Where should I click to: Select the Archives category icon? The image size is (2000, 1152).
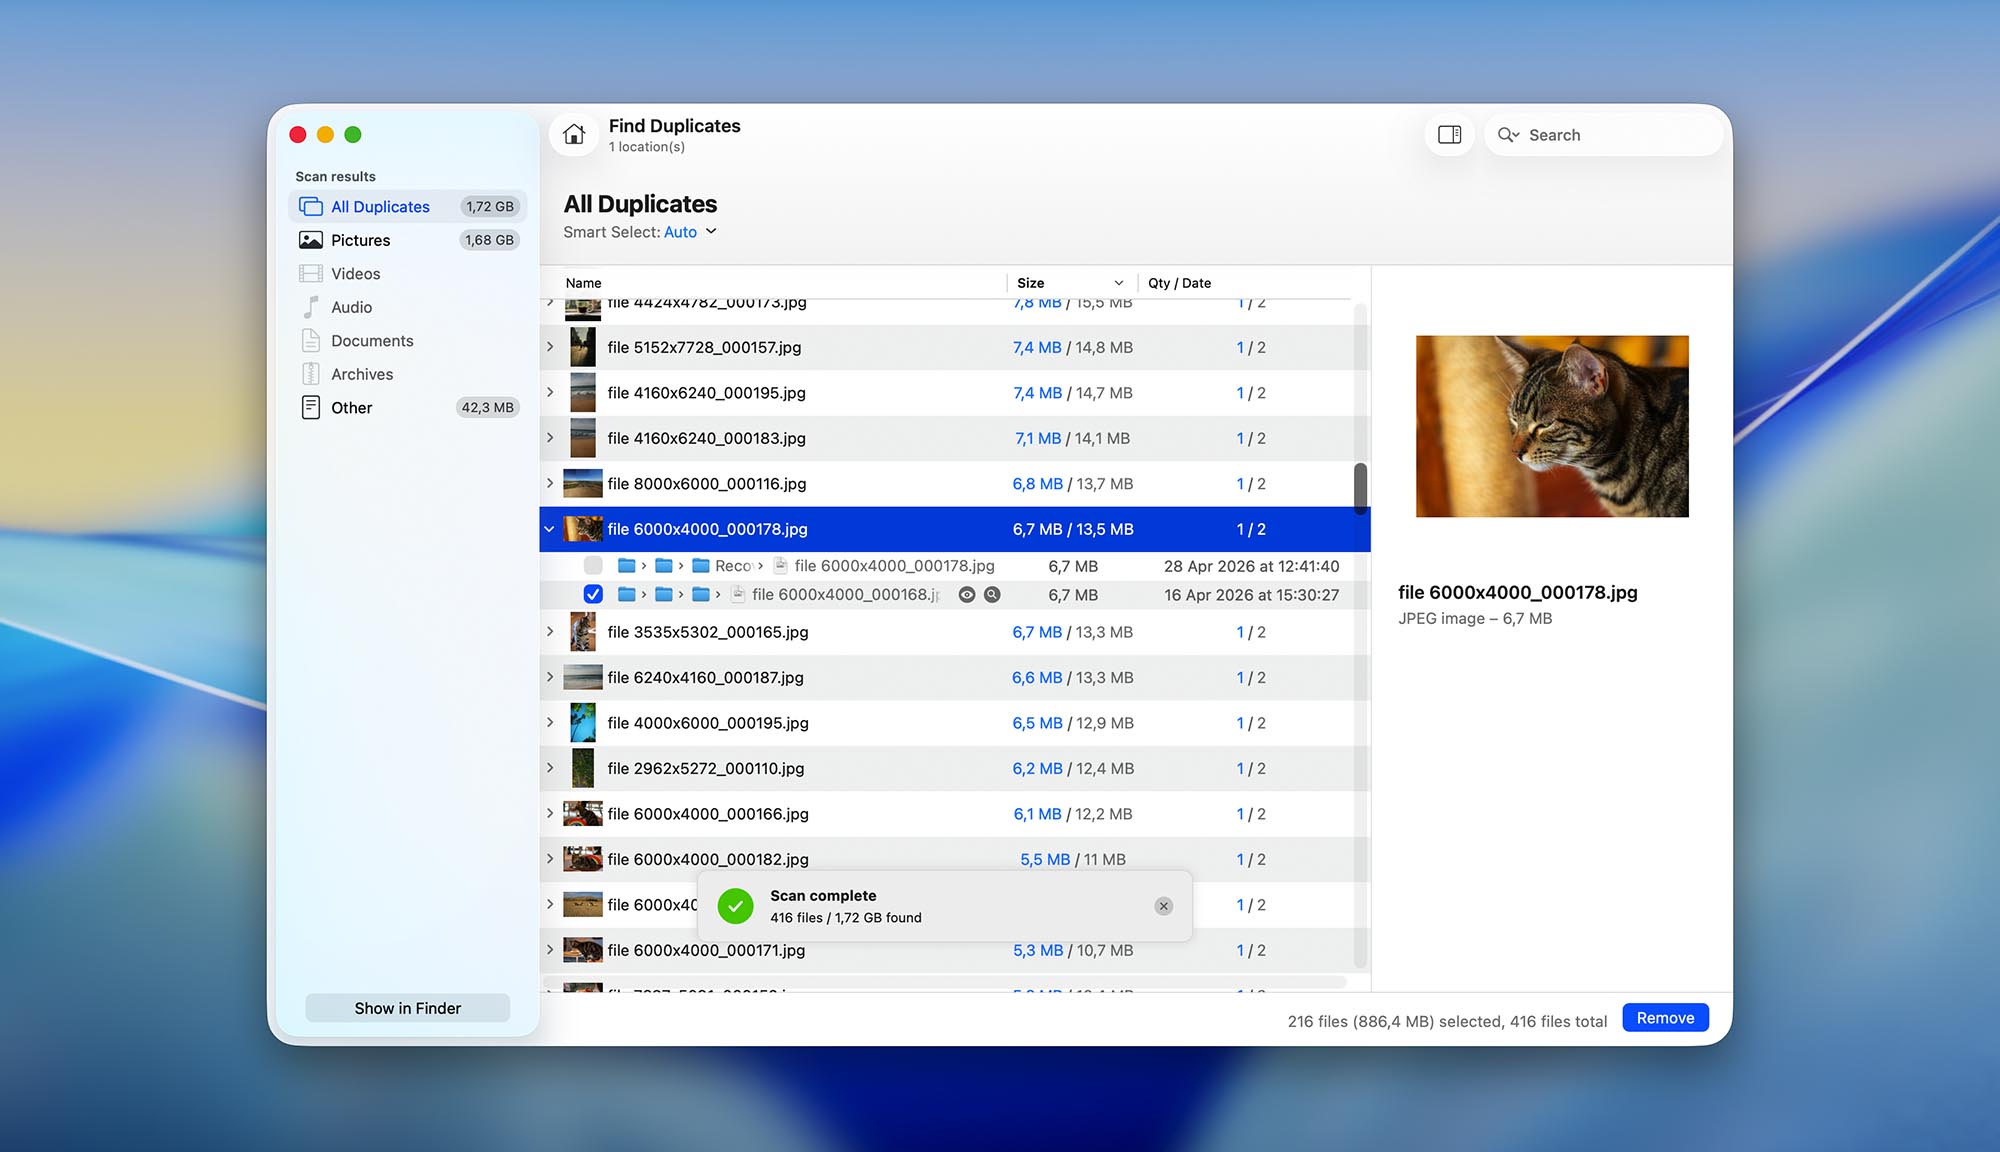(309, 374)
